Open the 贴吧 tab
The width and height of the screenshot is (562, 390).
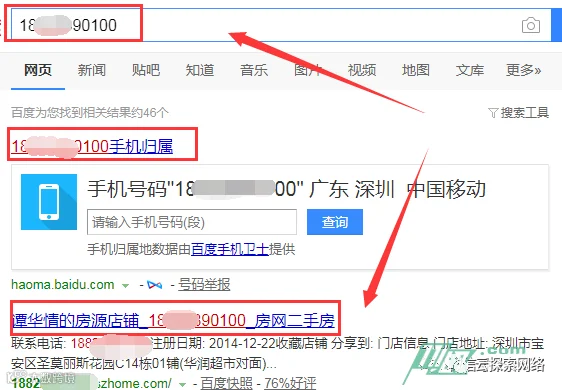click(x=146, y=70)
